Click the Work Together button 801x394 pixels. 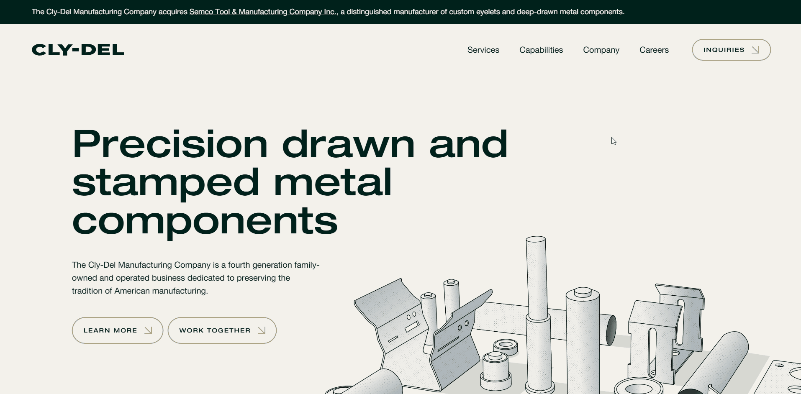222,330
